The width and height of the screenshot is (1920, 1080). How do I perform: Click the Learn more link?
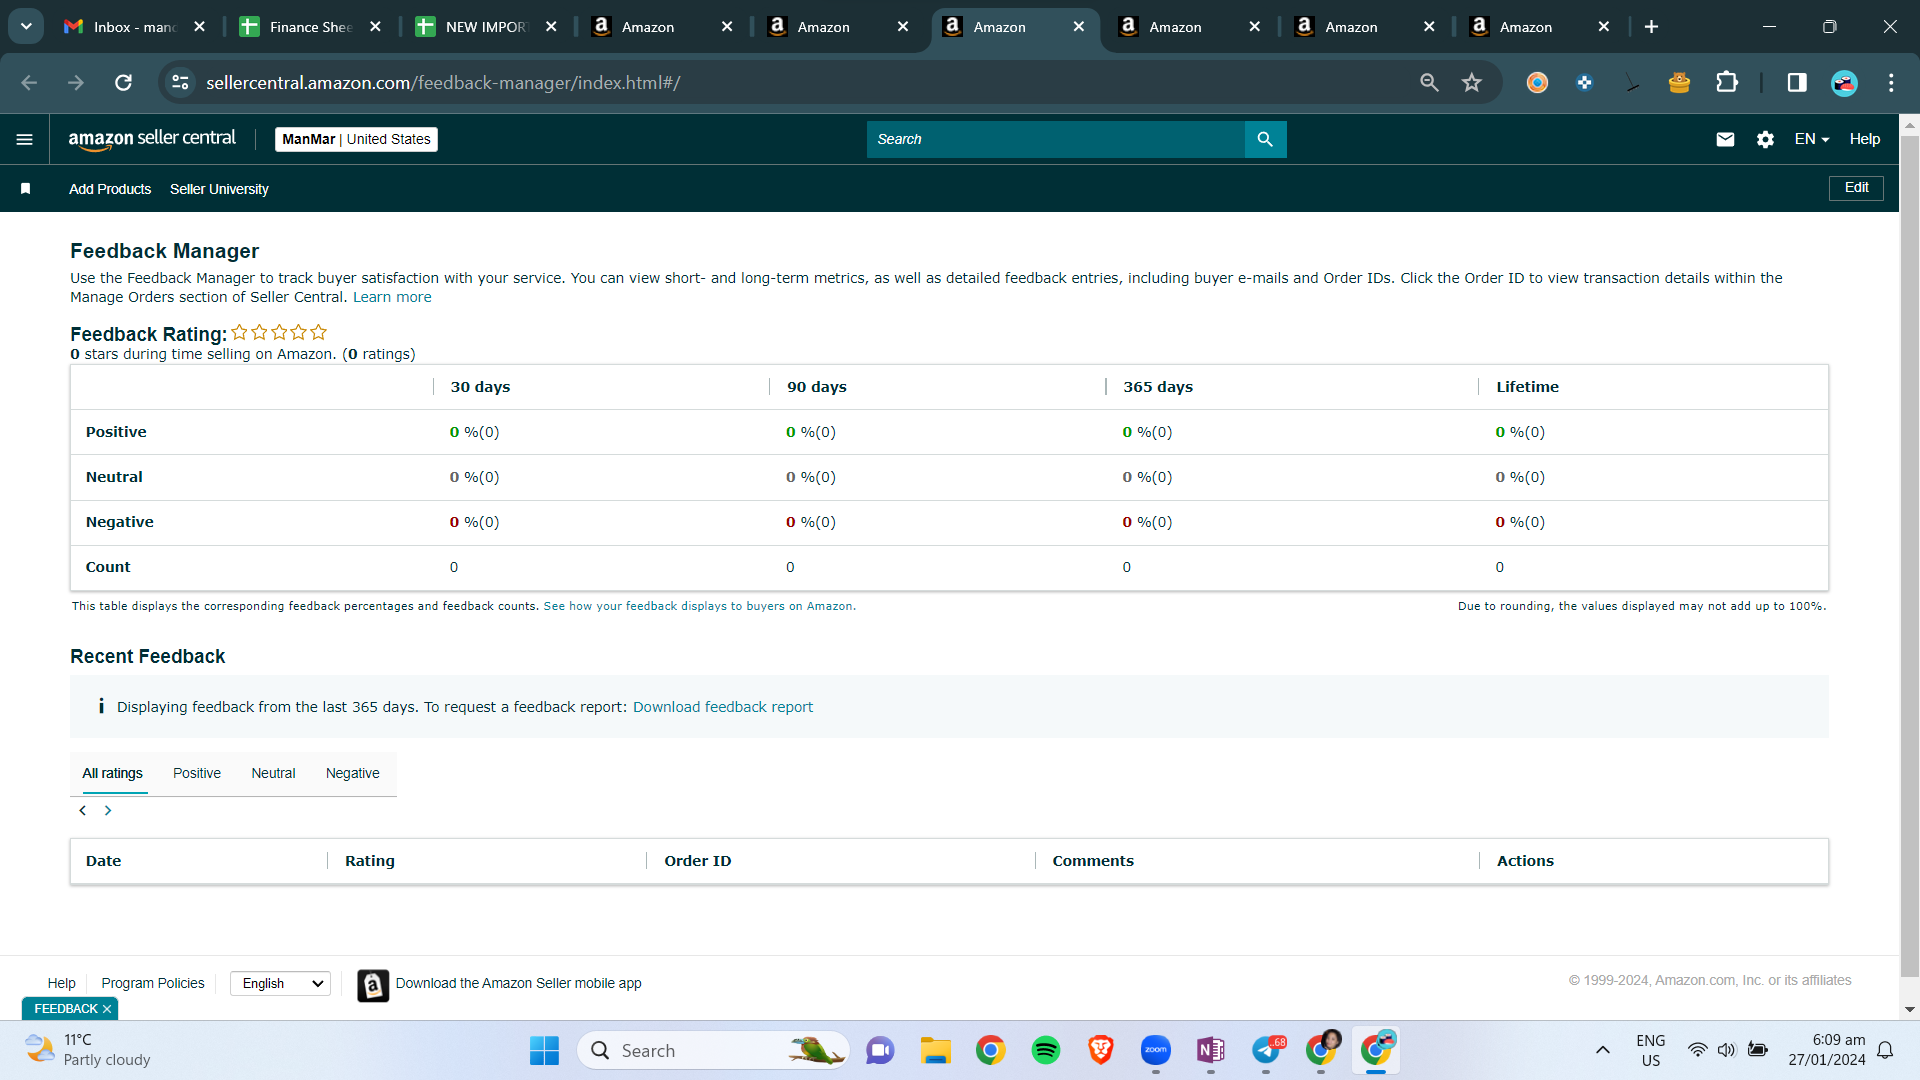coord(392,298)
